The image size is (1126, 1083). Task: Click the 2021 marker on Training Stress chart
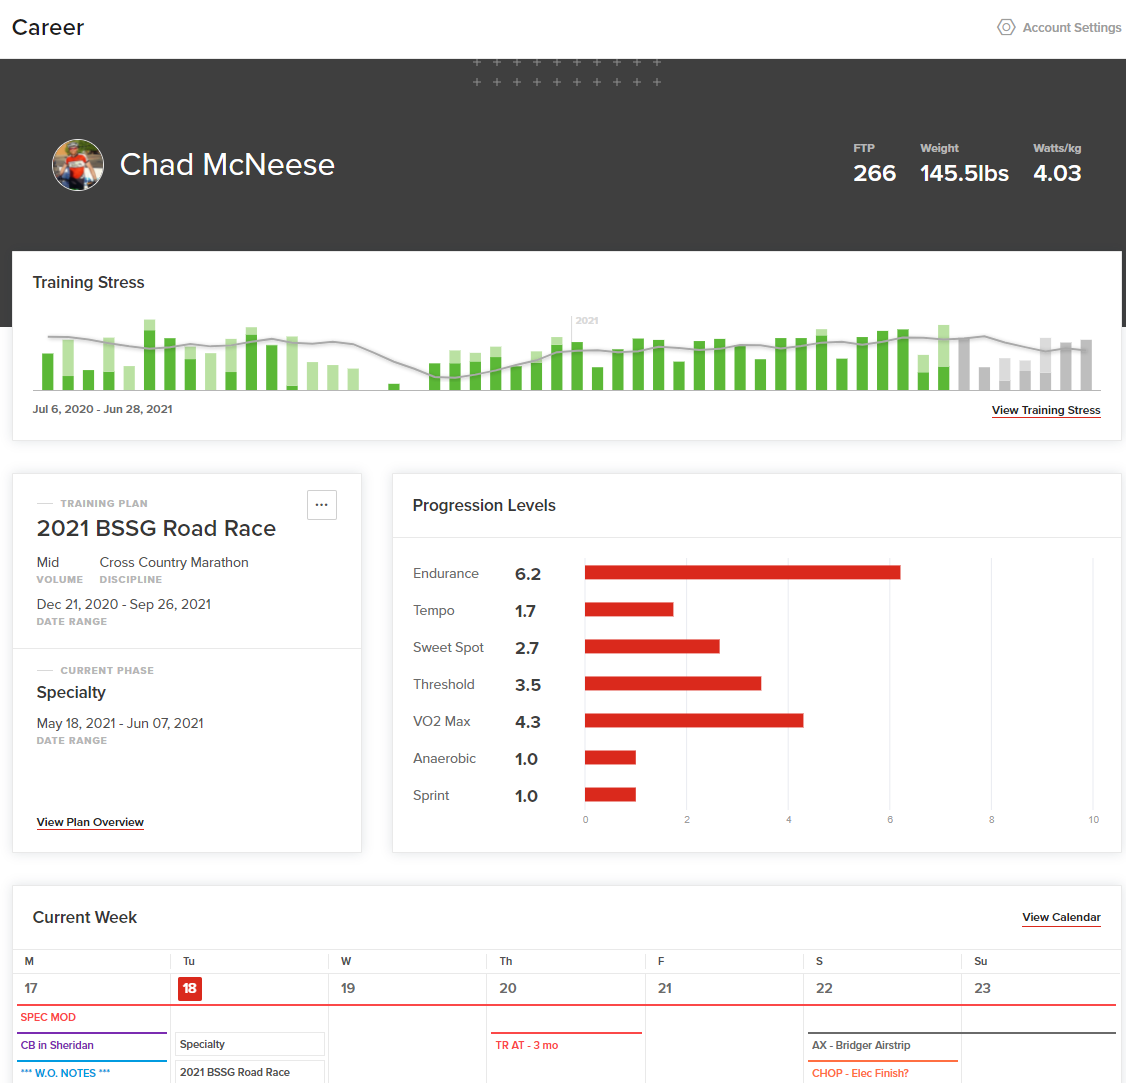[x=587, y=320]
